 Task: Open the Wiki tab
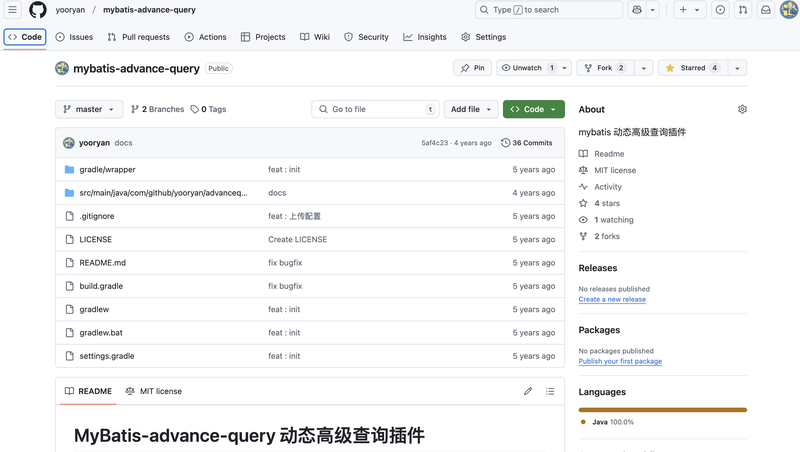315,37
